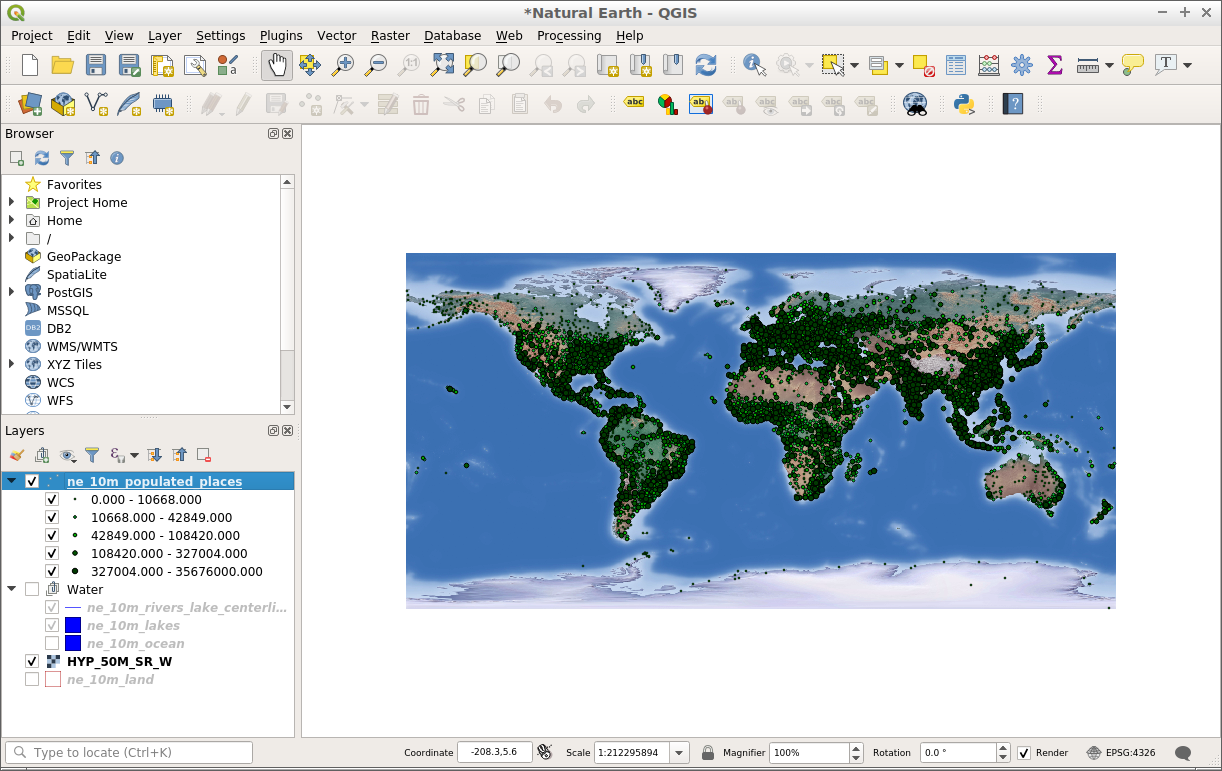The width and height of the screenshot is (1222, 771).
Task: Open the Processing Toolbox gear icon
Action: point(1021,65)
